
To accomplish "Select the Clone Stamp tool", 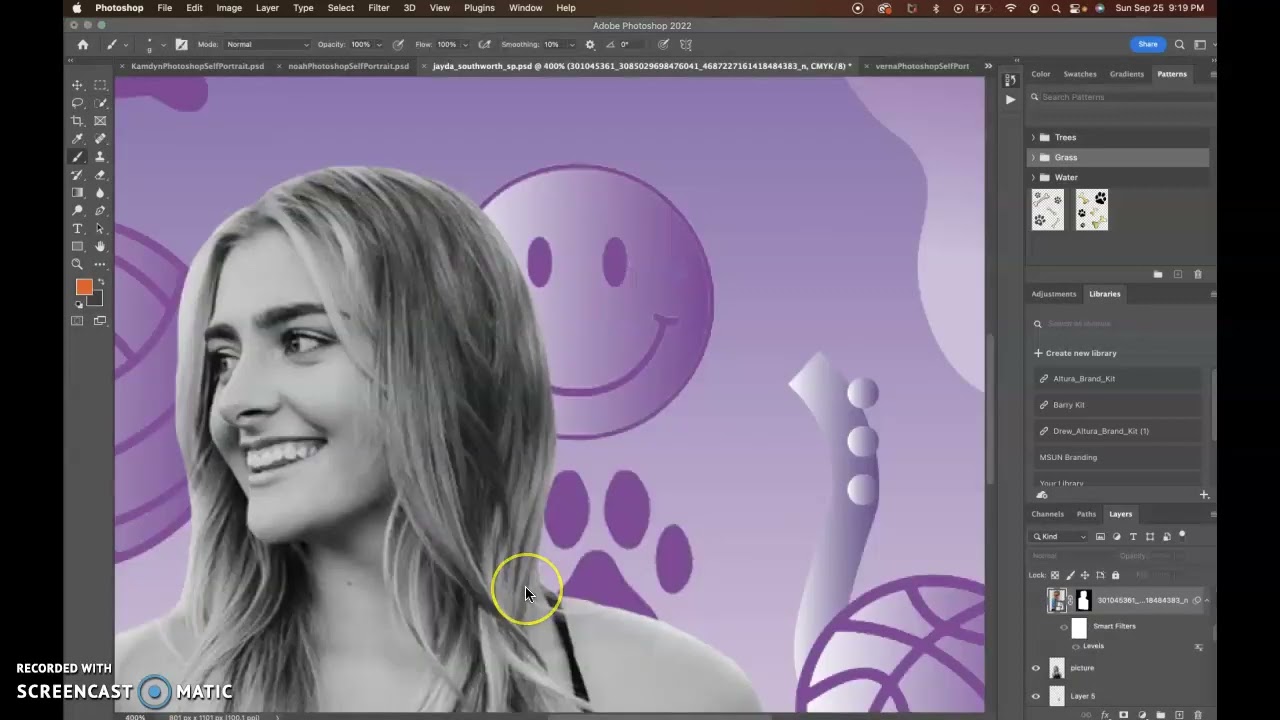I will 100,157.
